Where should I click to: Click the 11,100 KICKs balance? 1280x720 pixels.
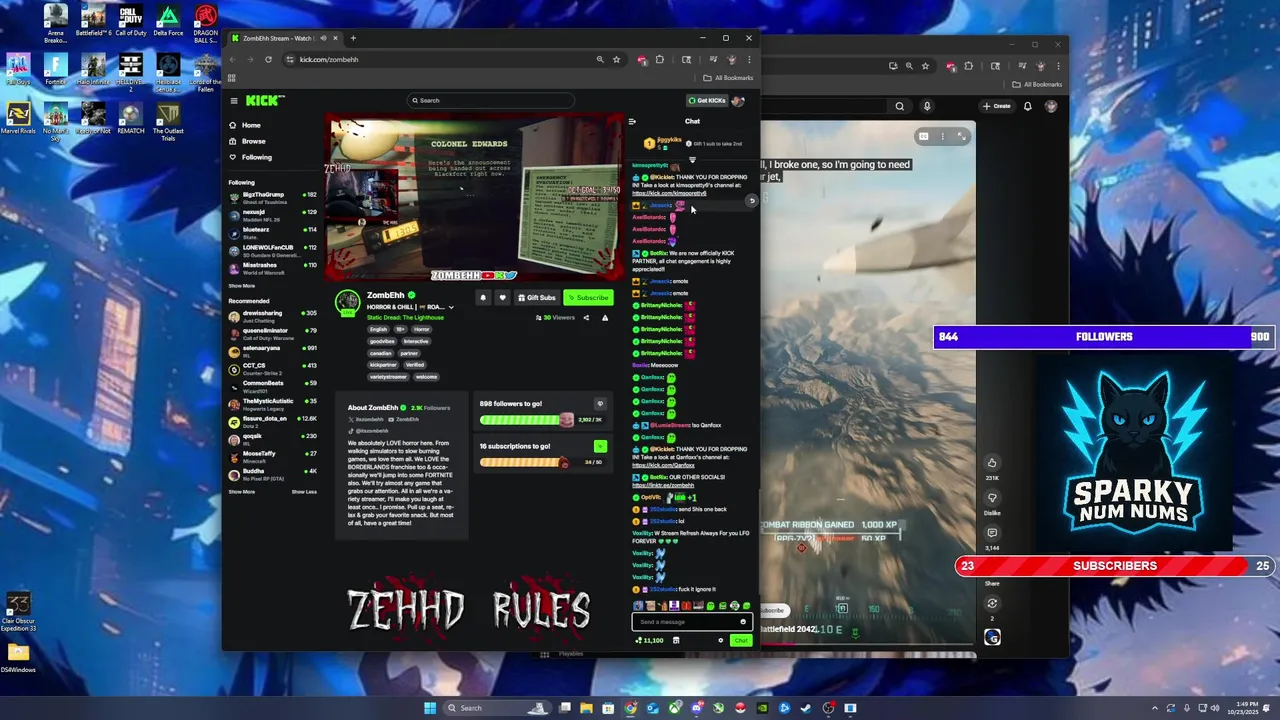(649, 640)
